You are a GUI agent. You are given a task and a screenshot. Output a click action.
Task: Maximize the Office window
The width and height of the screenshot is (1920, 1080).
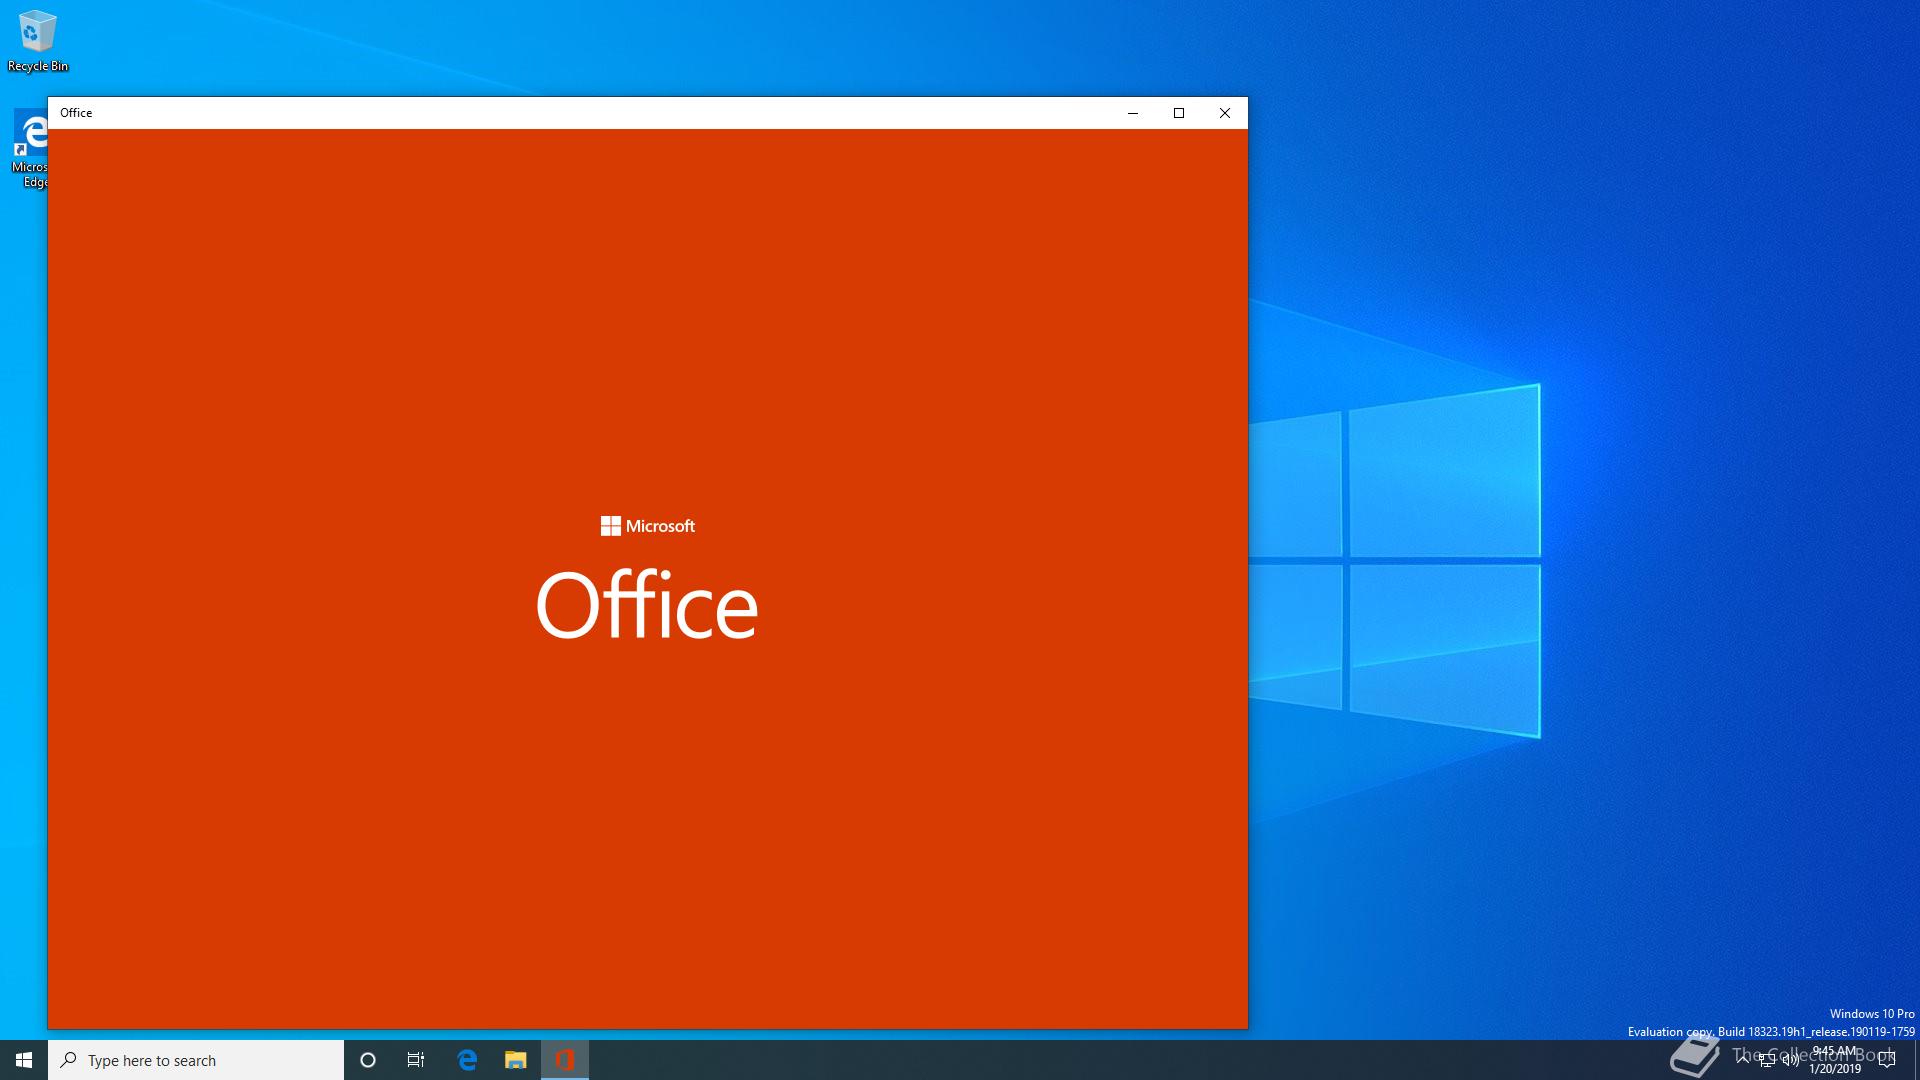[x=1179, y=113]
